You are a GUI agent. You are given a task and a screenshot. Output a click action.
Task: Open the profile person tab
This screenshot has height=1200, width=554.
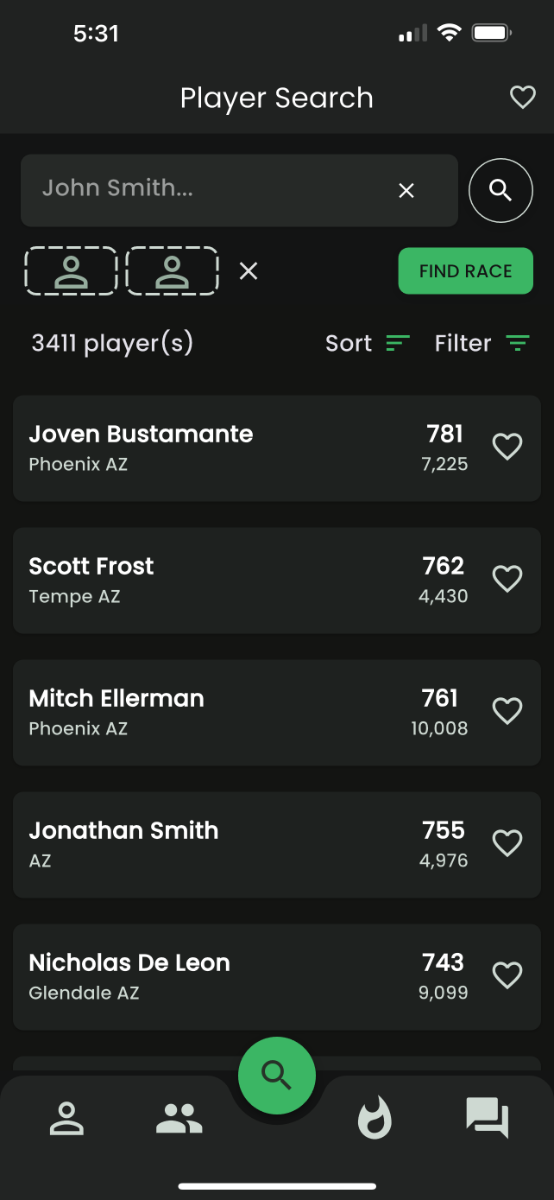(x=67, y=1118)
